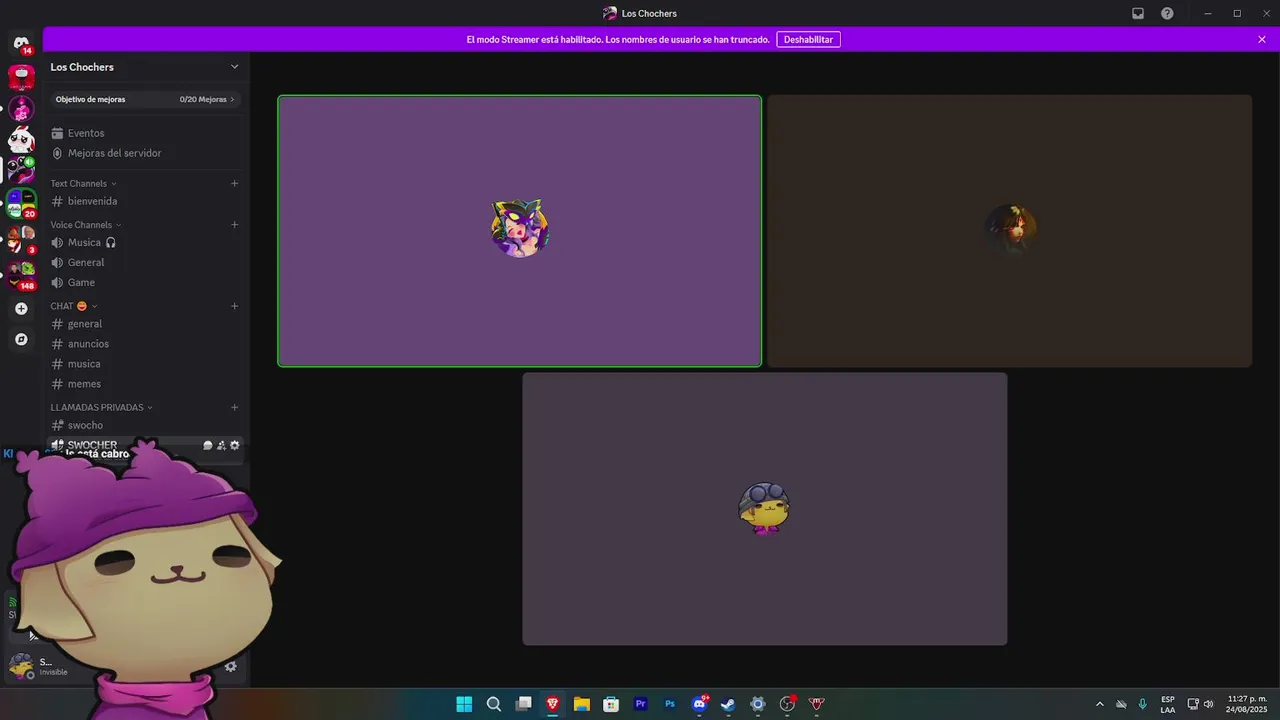Open the red server icon below home

click(x=21, y=76)
